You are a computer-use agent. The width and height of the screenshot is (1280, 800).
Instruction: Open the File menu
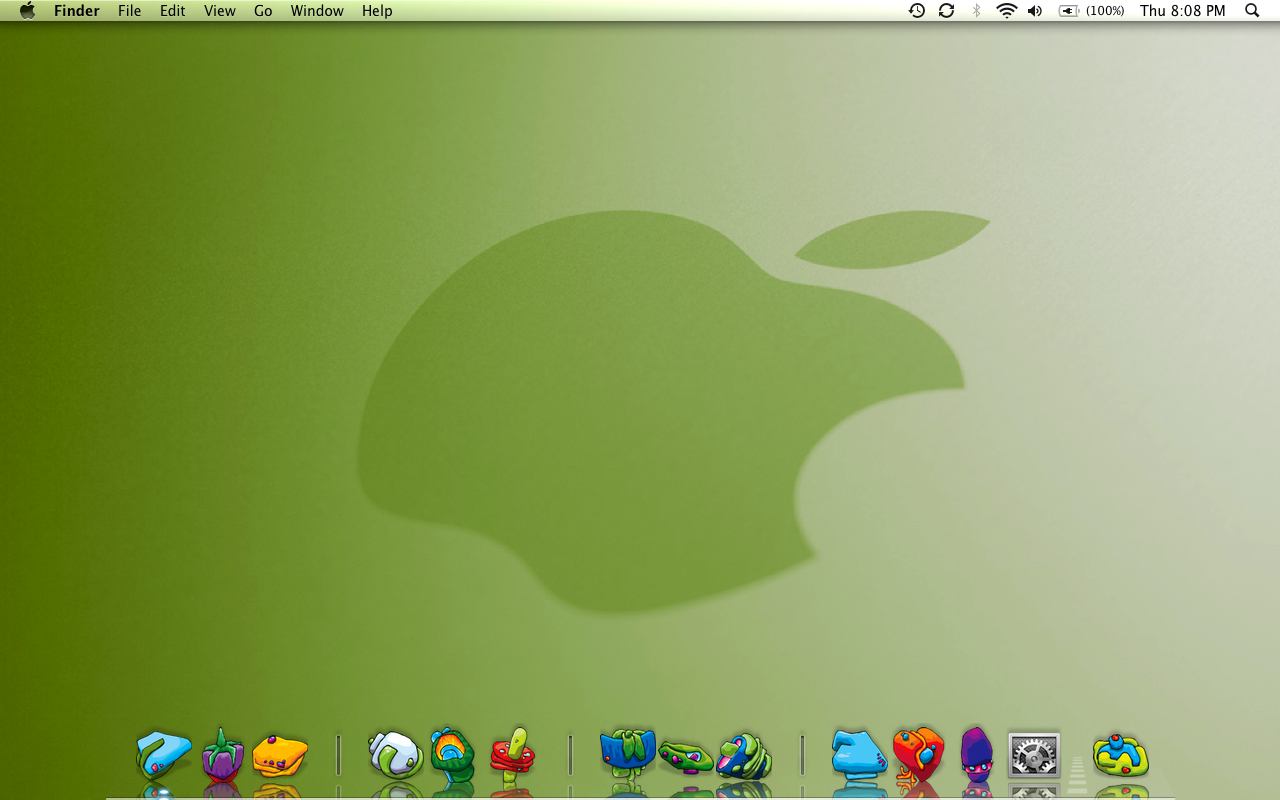coord(129,11)
